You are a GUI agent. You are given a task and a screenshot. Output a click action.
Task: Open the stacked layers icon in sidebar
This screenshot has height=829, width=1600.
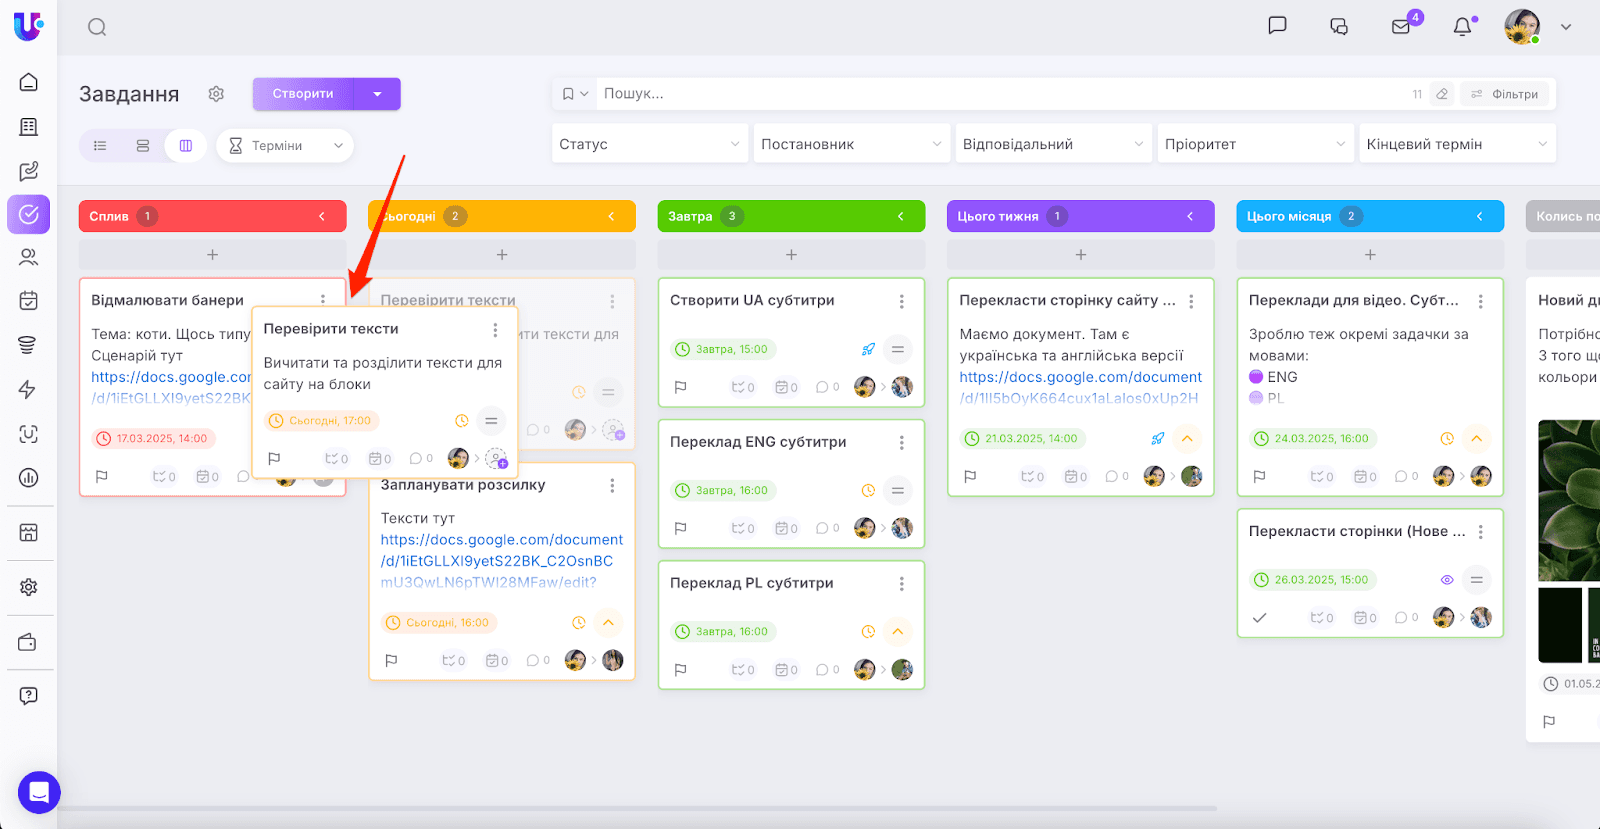28,345
